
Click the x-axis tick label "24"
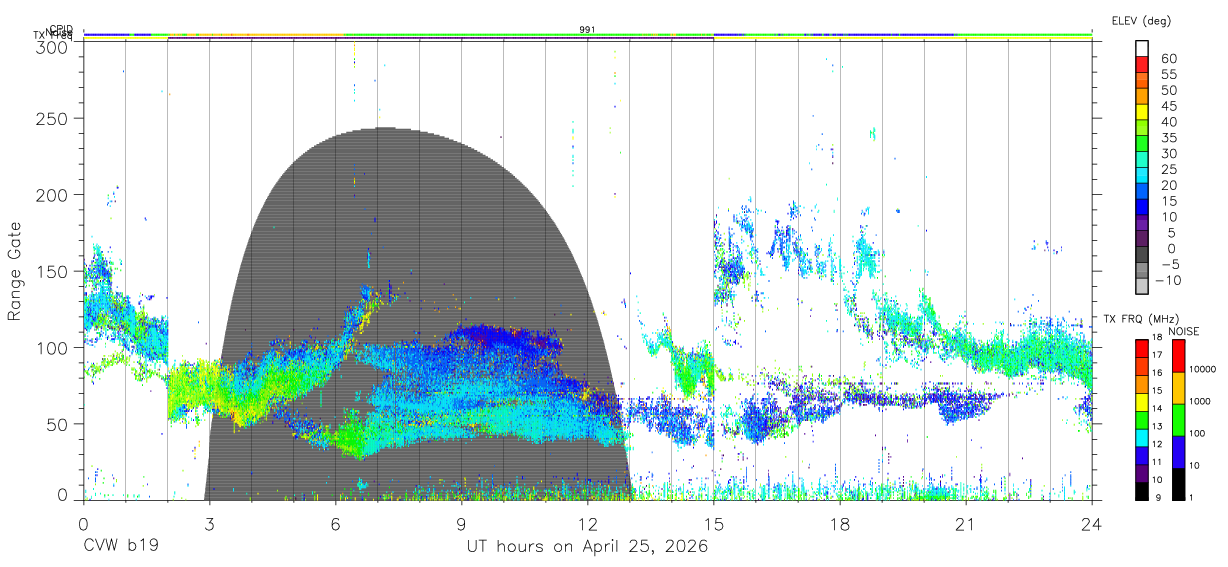1092,523
